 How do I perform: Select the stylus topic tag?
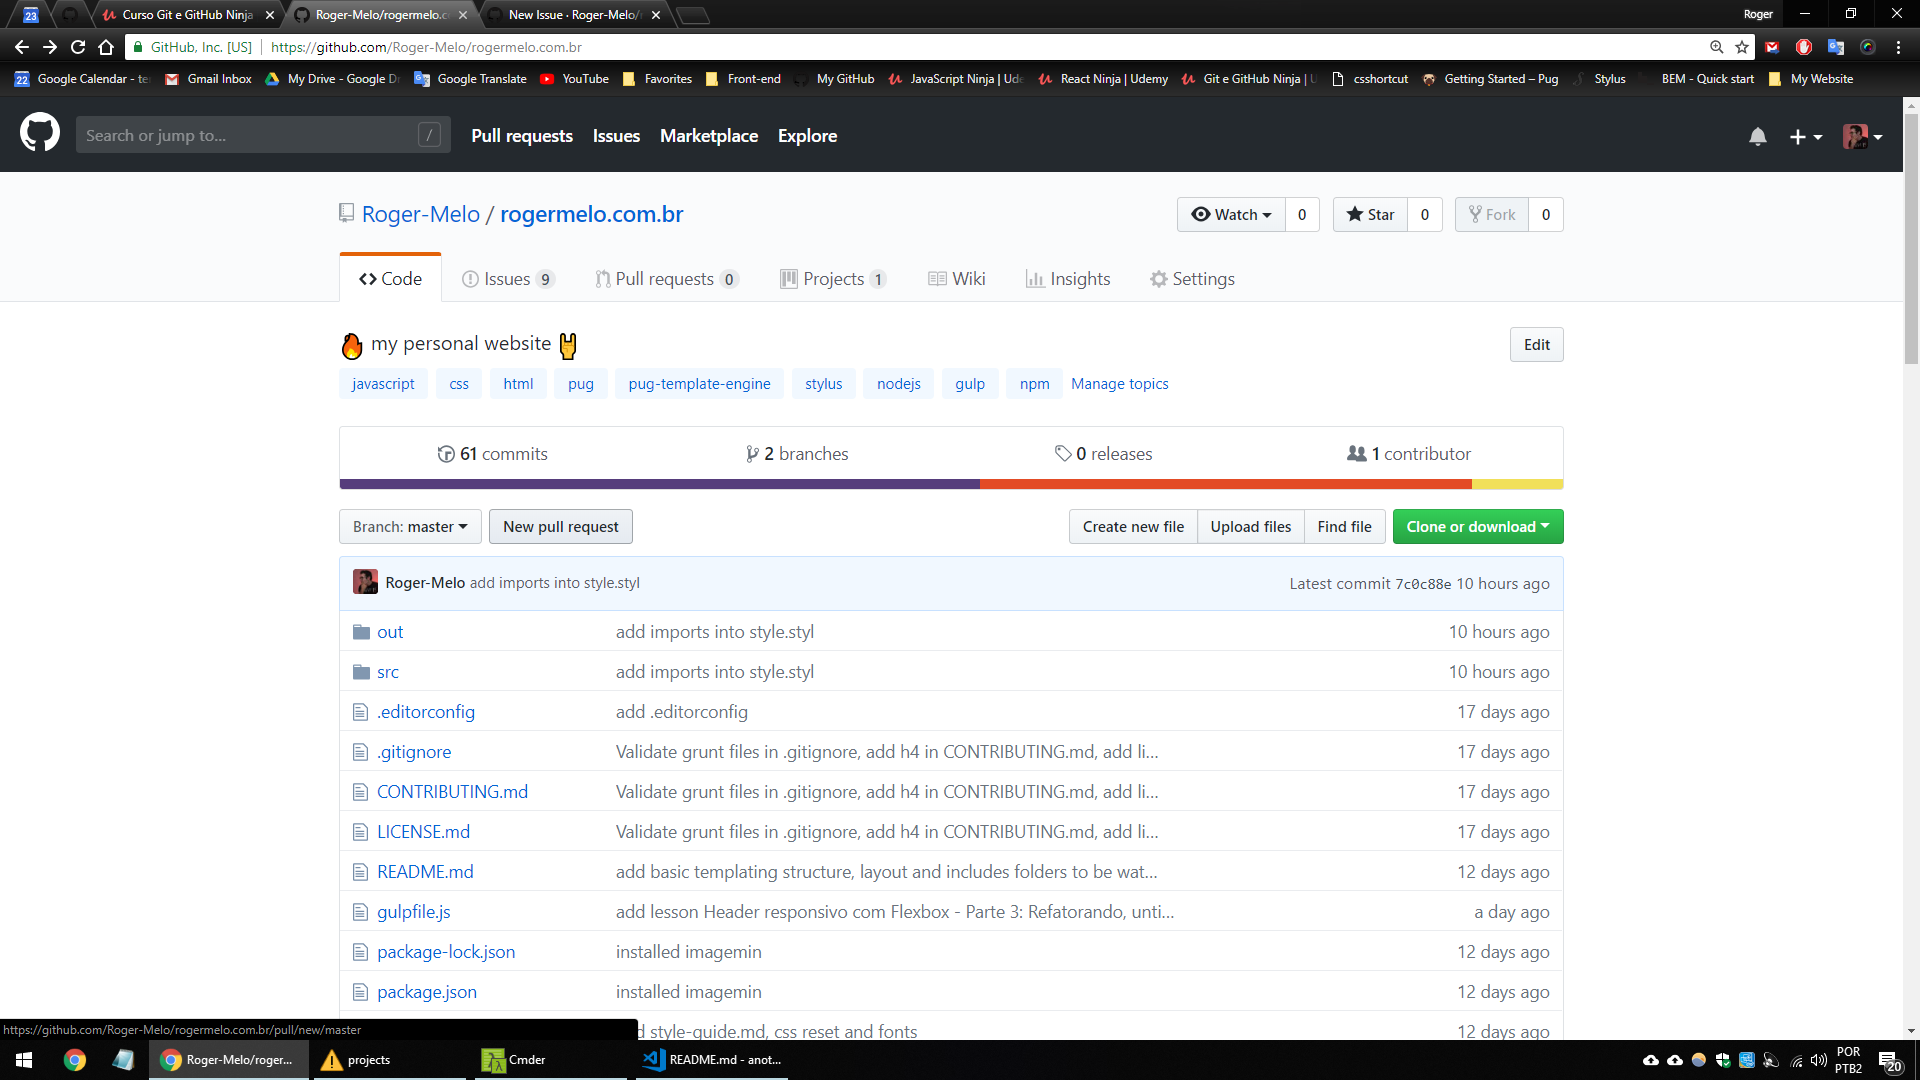tap(823, 383)
